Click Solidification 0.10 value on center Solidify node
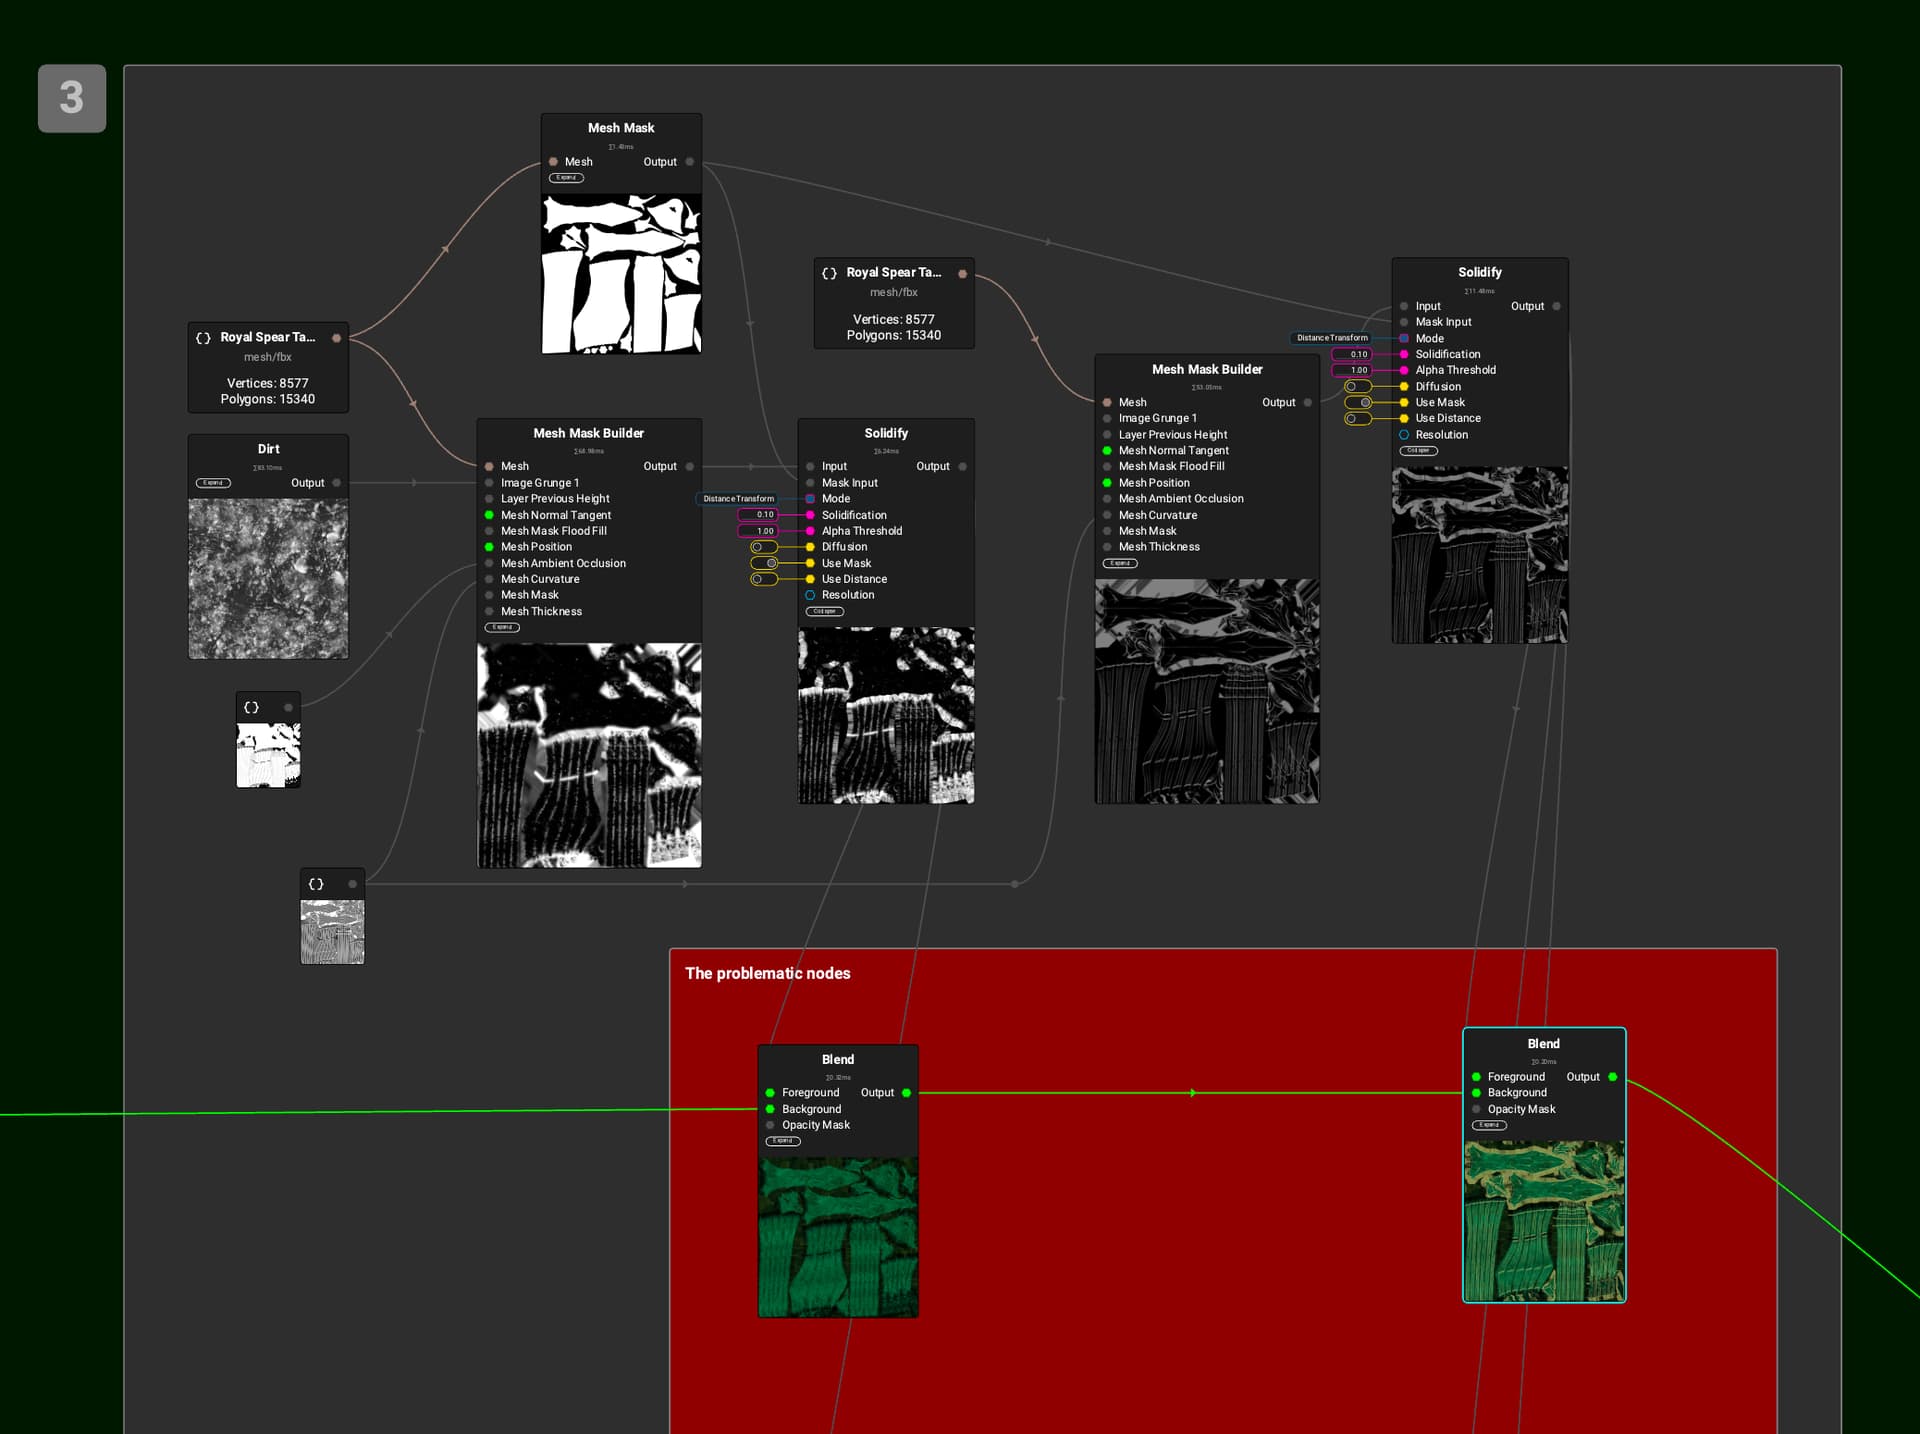 758,515
